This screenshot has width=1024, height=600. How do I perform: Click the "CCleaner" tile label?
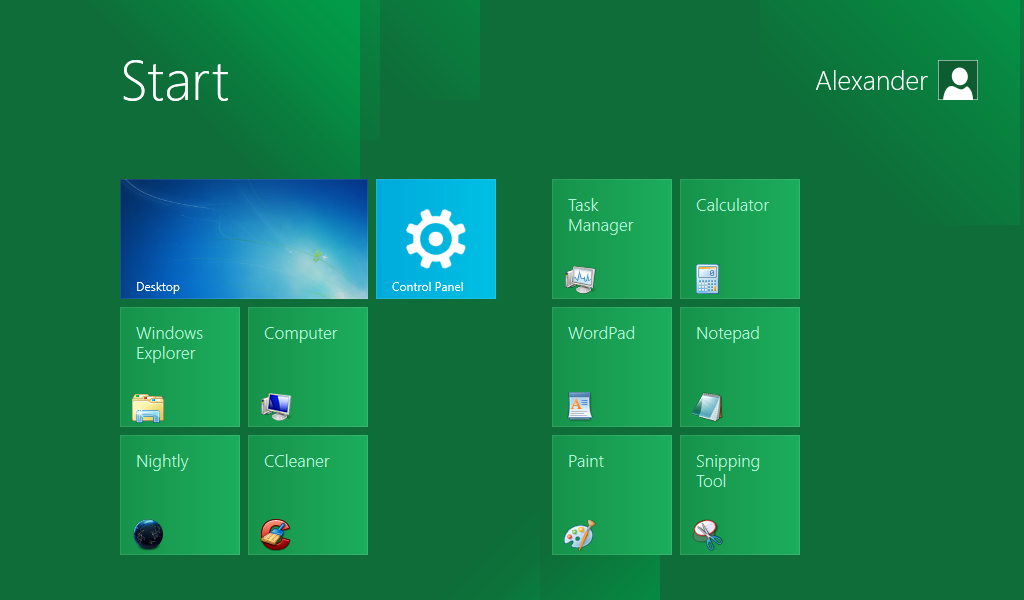point(297,461)
